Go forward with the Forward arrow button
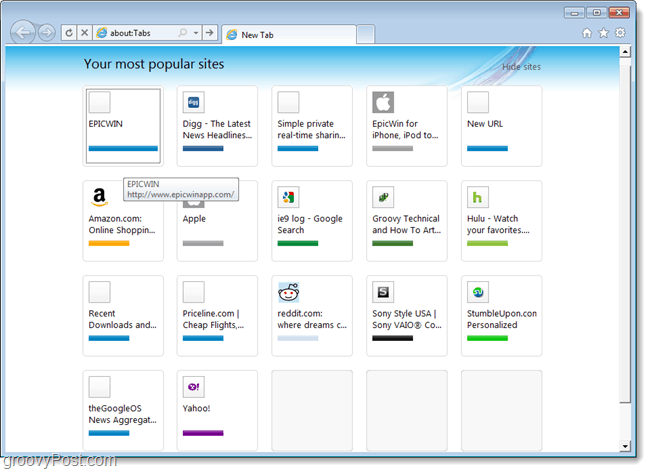Viewport: 650px width, 471px height. (x=46, y=33)
